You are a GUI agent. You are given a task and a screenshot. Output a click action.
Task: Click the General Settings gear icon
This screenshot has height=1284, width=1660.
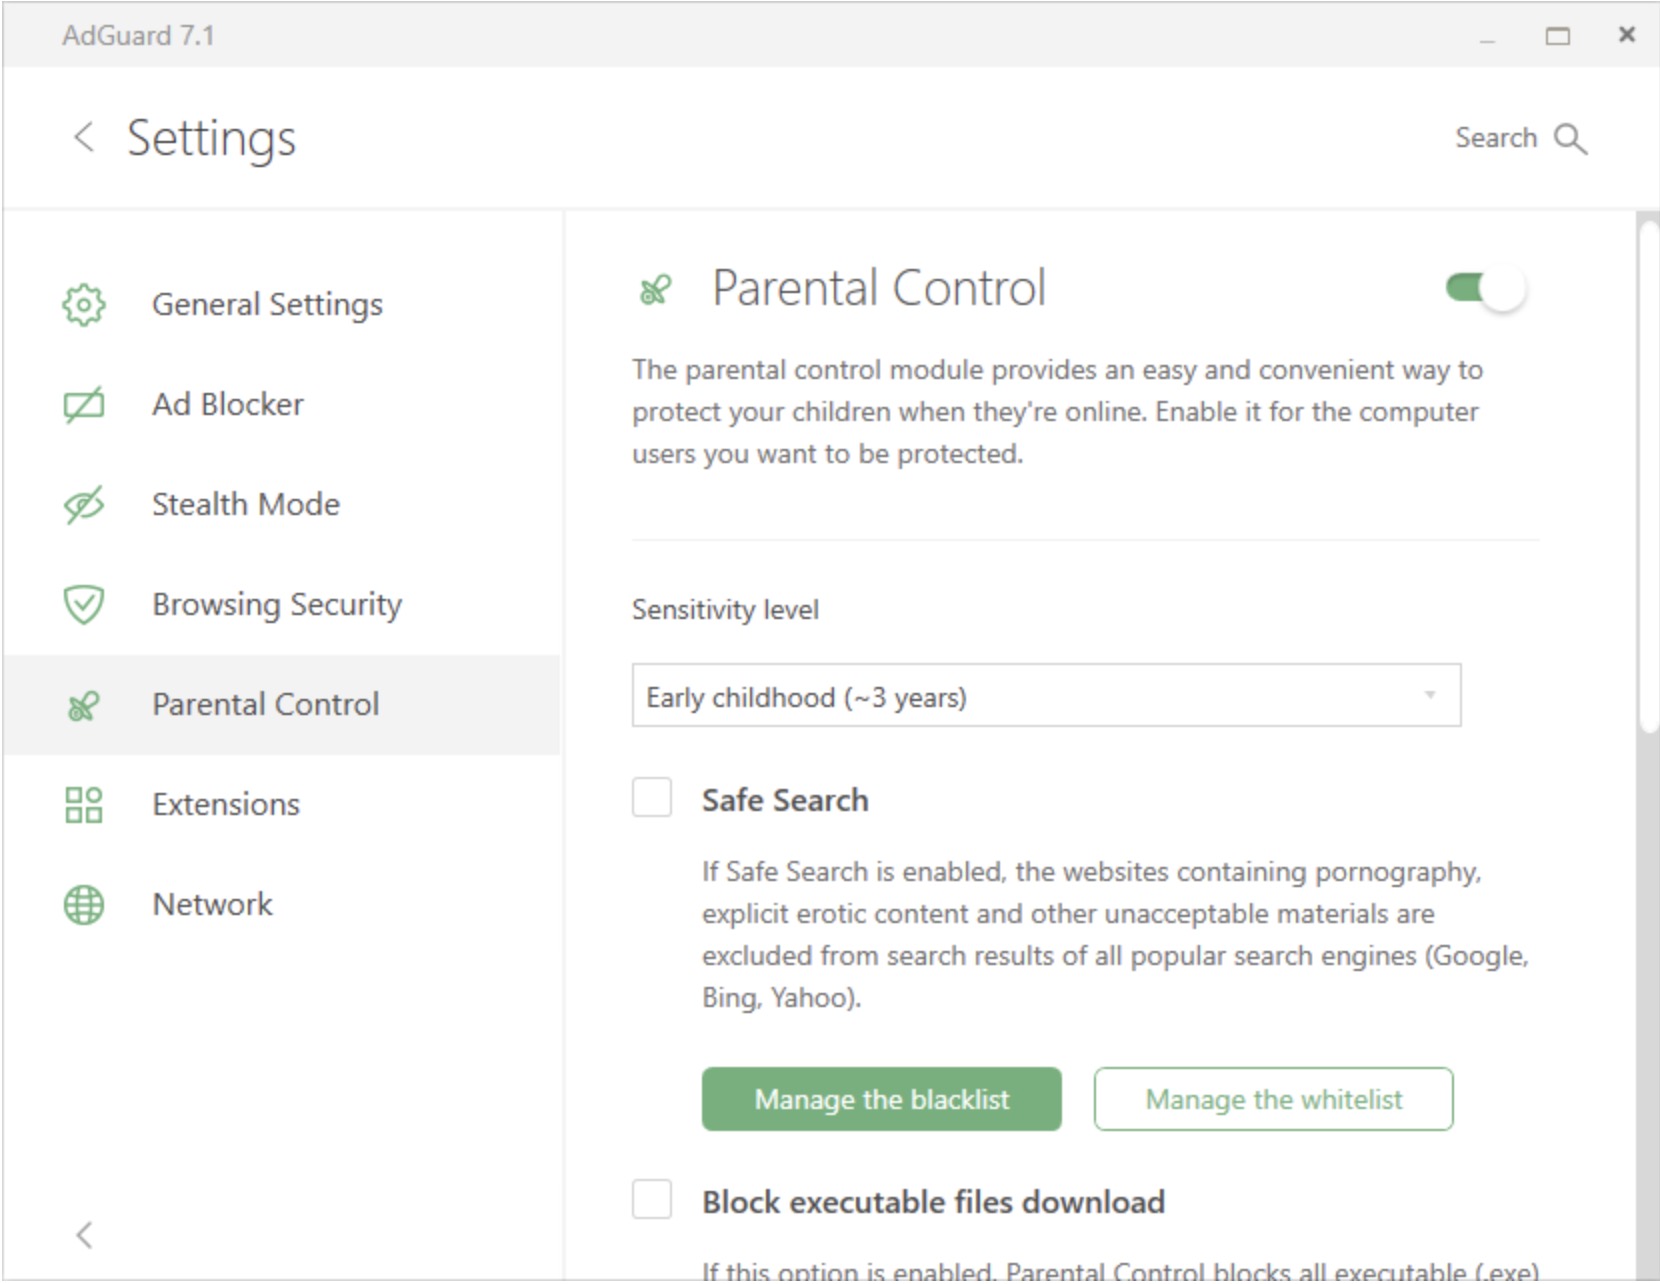click(84, 304)
